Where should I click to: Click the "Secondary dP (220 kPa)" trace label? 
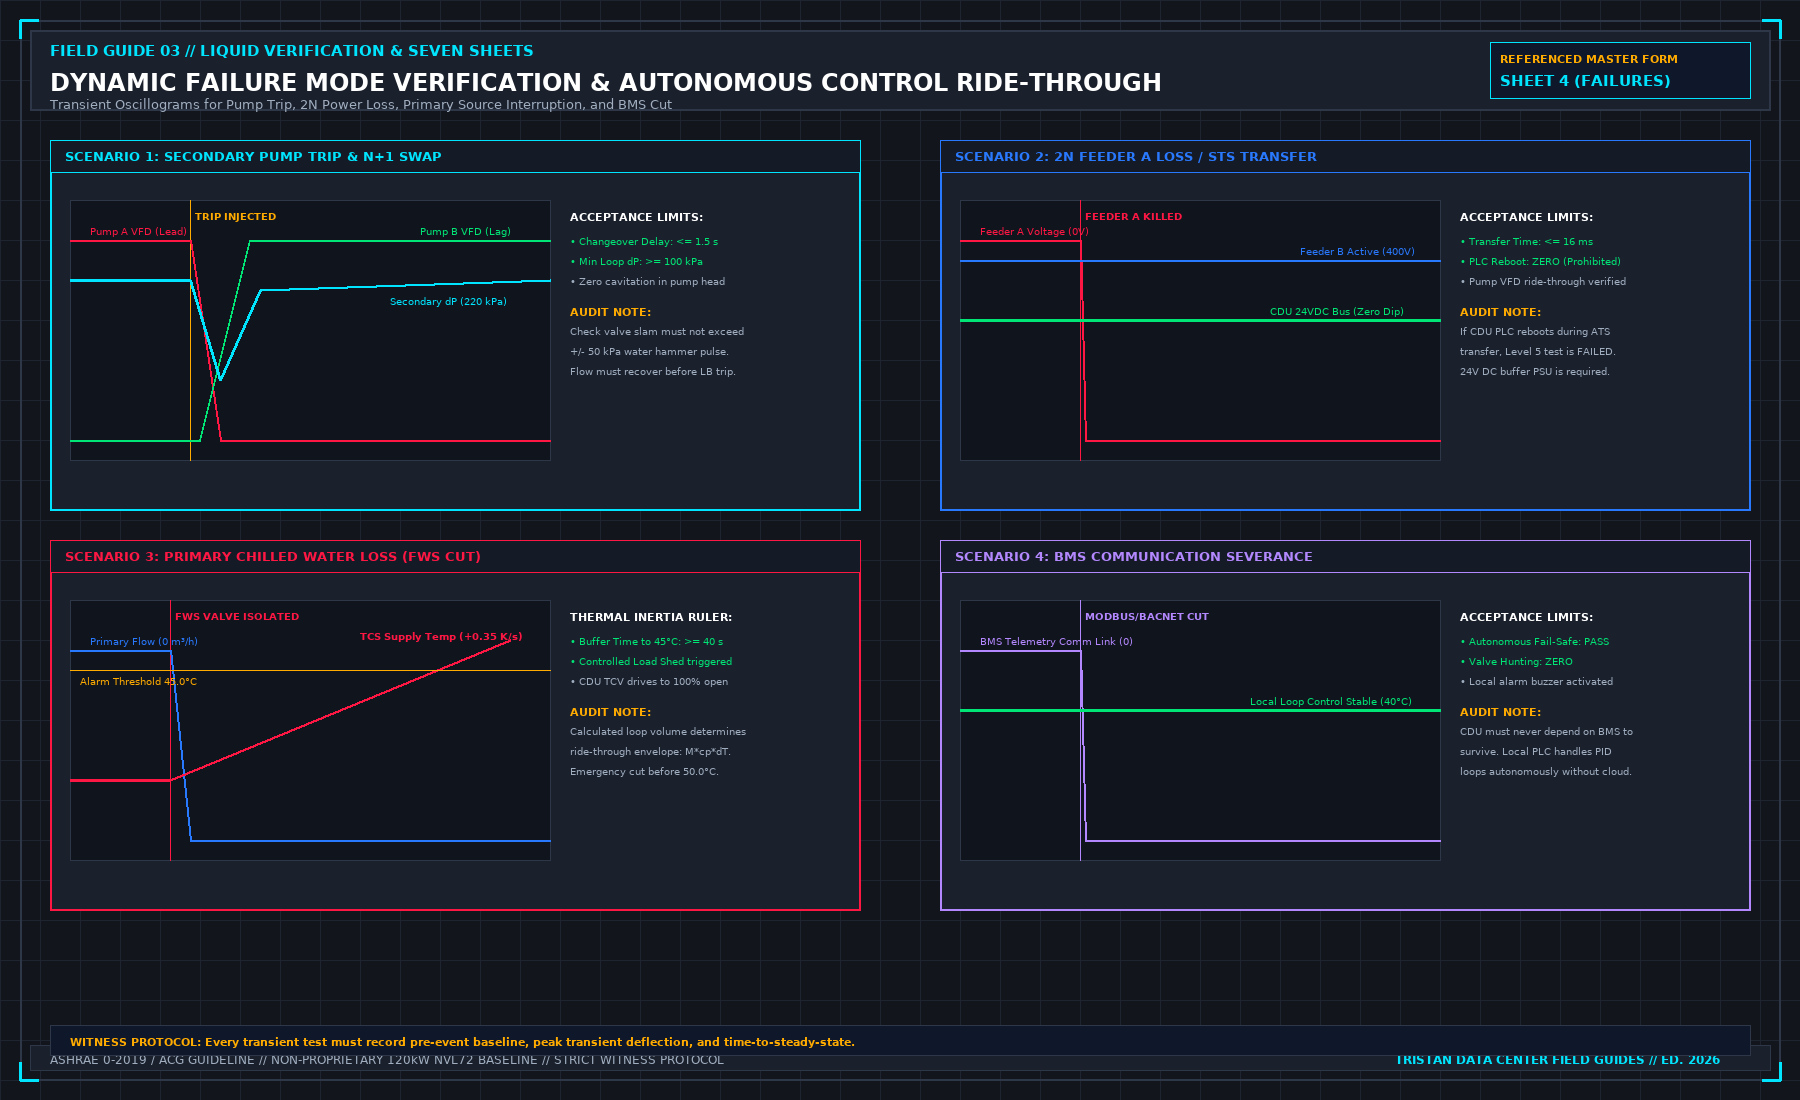[448, 302]
